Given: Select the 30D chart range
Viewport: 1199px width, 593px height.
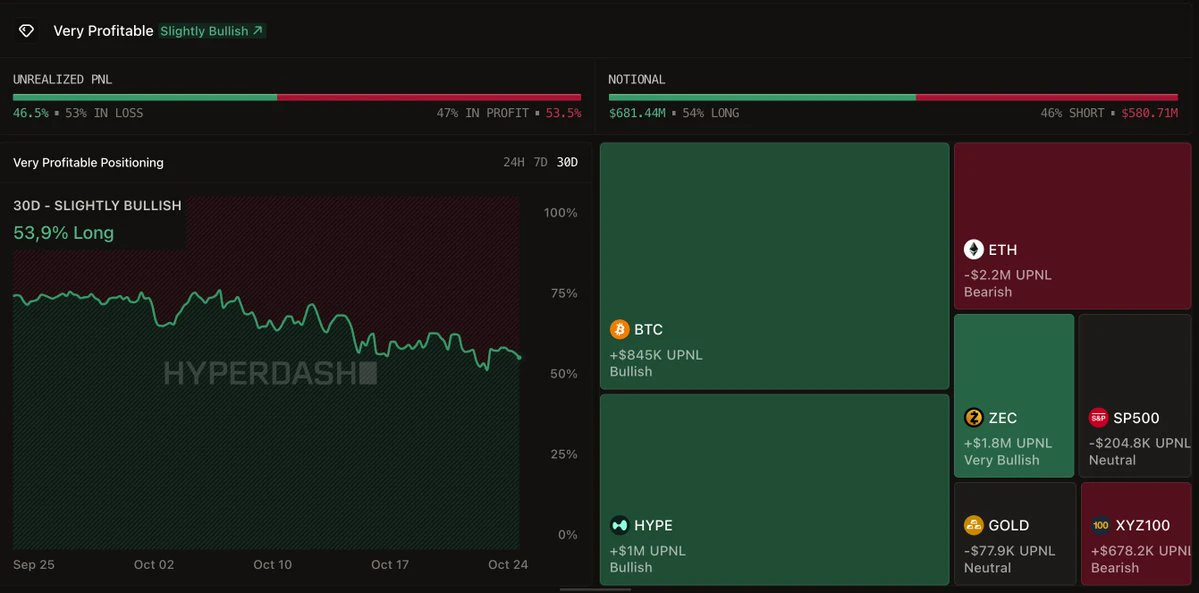Looking at the screenshot, I should (x=567, y=162).
